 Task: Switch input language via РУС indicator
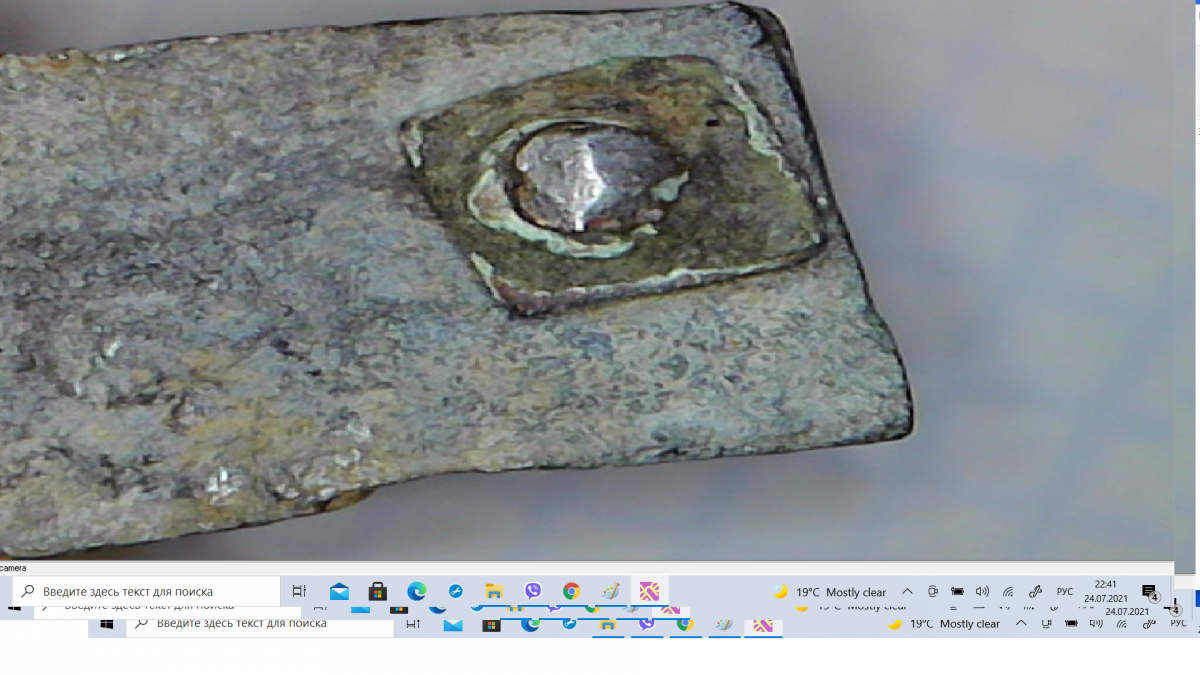click(1065, 592)
